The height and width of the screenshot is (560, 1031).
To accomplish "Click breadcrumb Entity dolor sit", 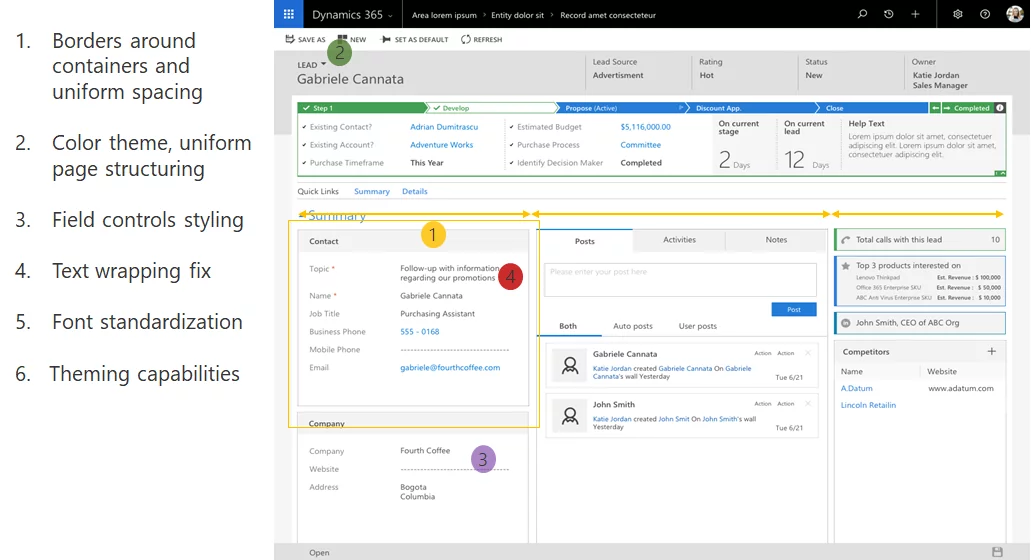I will (x=517, y=15).
